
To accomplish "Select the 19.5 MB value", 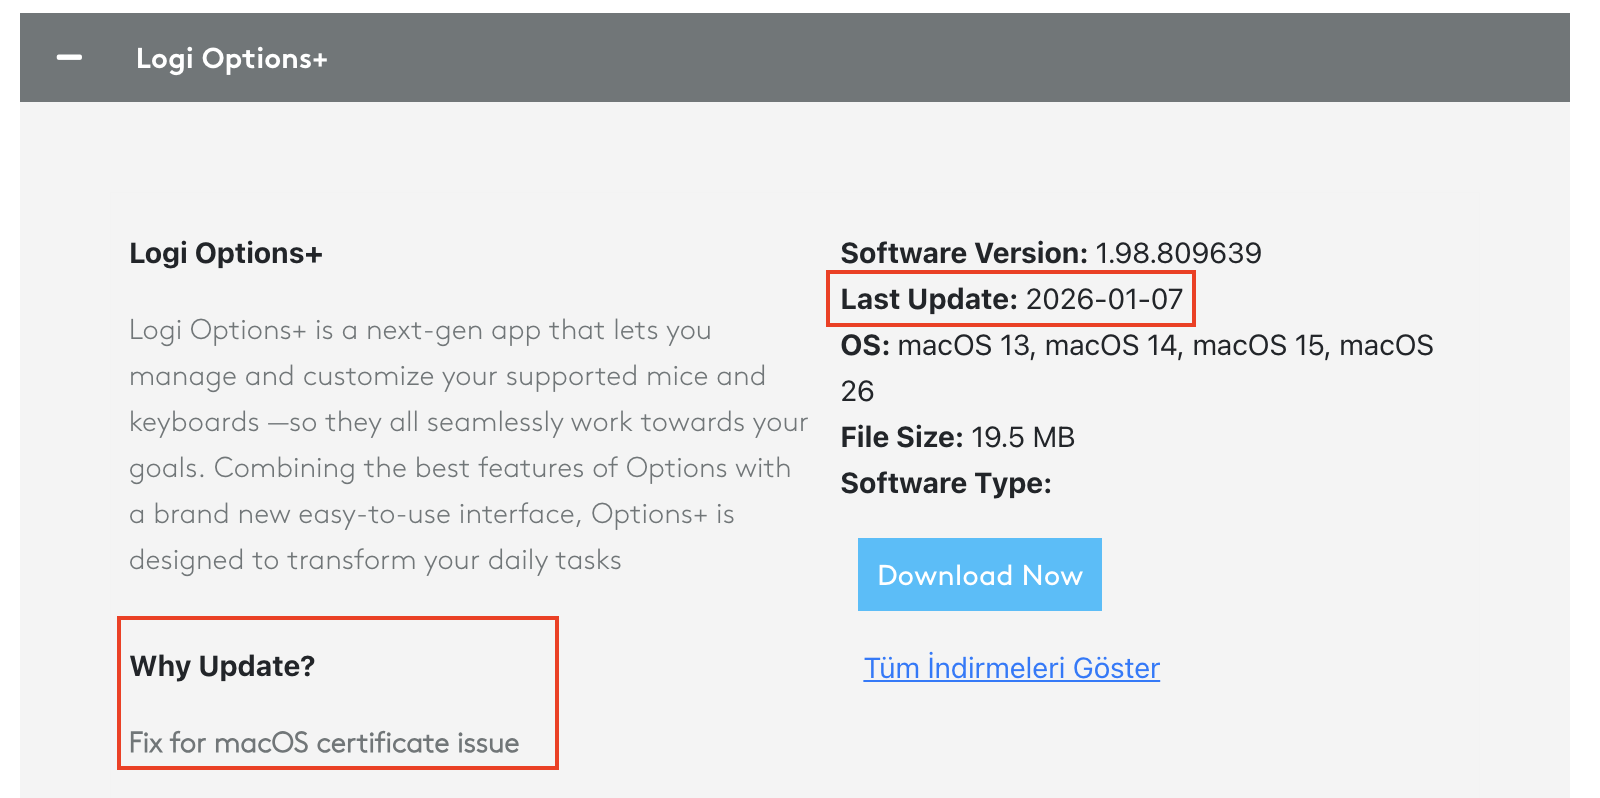I will [1023, 437].
